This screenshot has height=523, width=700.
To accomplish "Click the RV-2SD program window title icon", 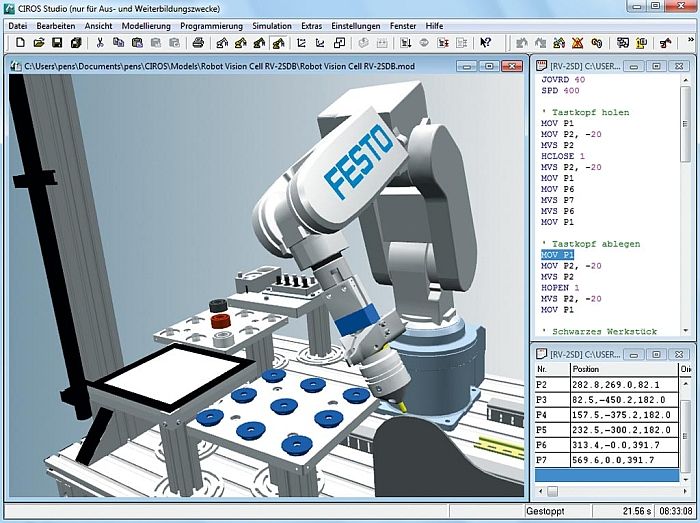I will [x=541, y=66].
